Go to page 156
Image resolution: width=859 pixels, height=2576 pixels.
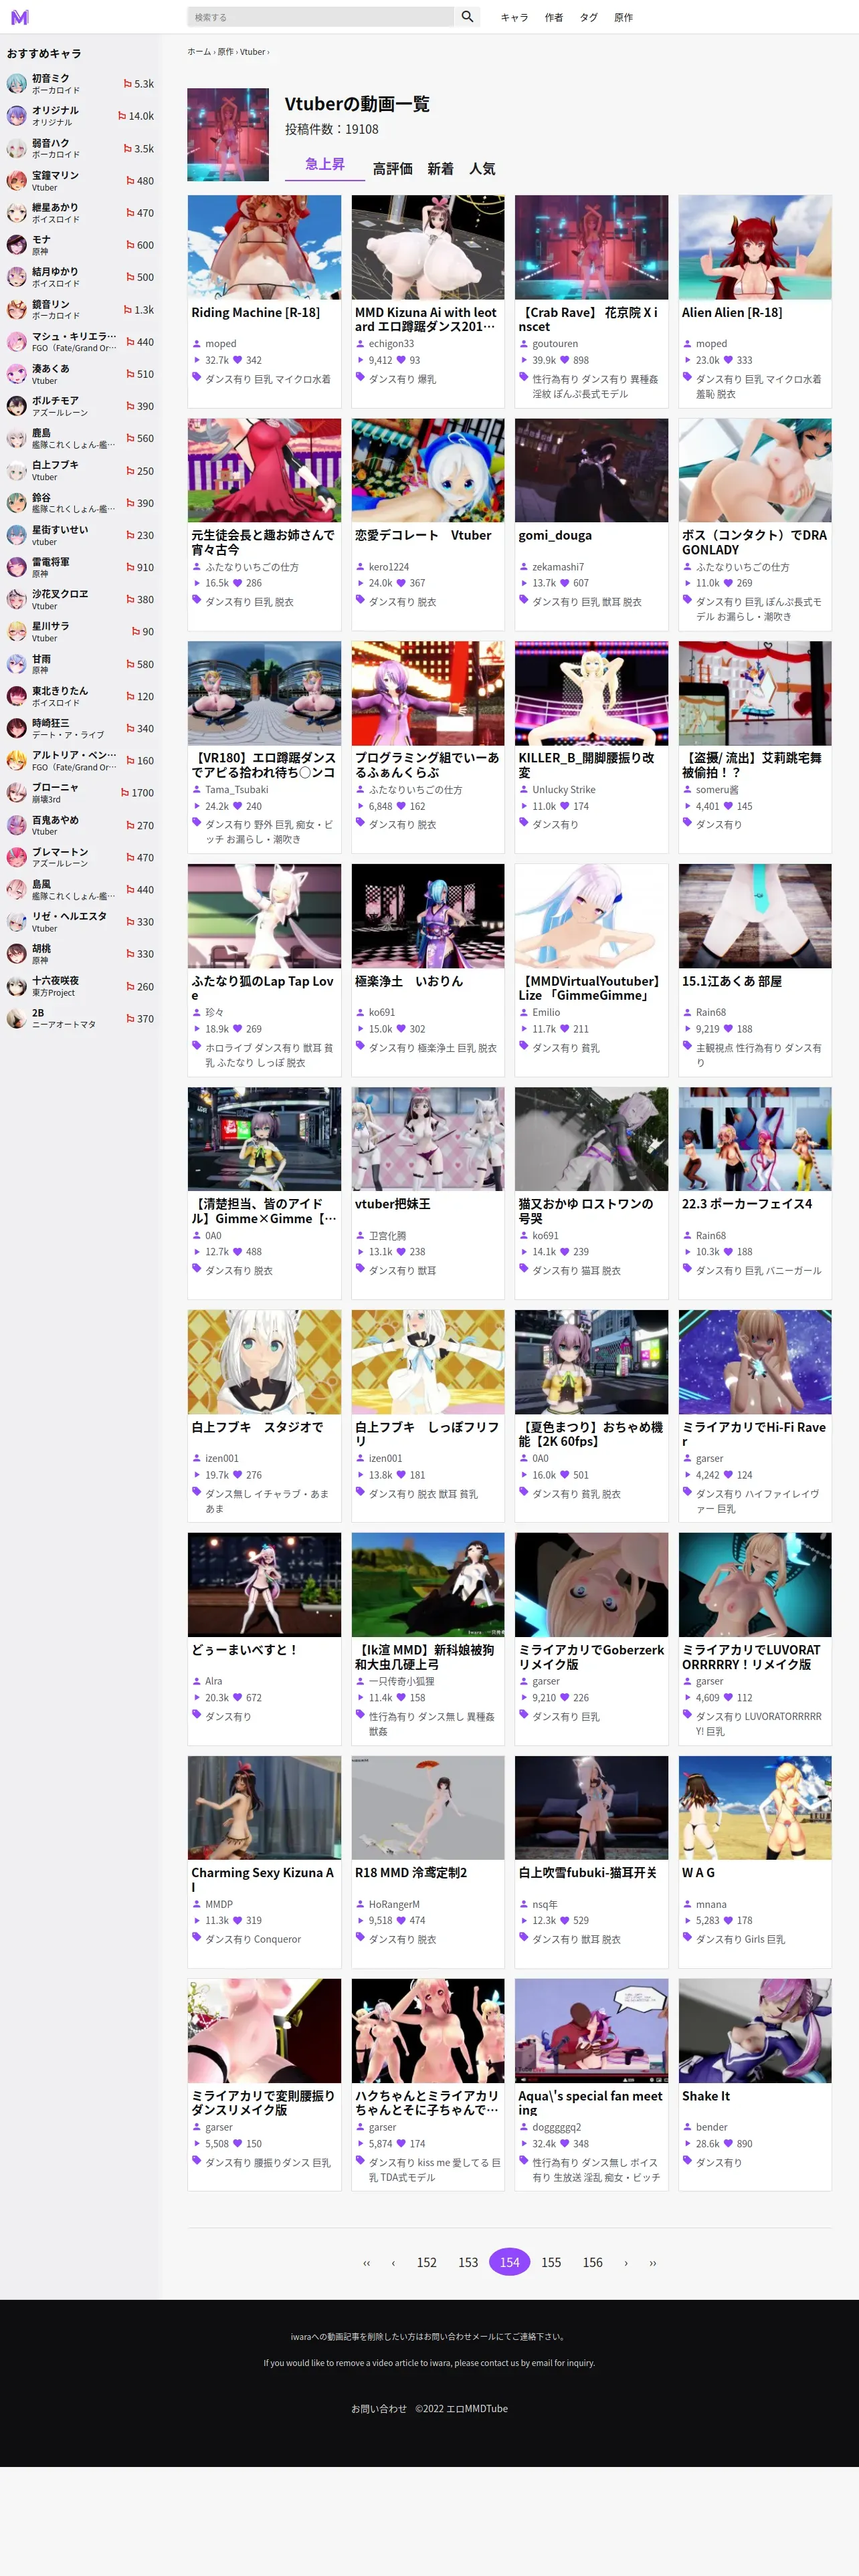(x=593, y=2262)
